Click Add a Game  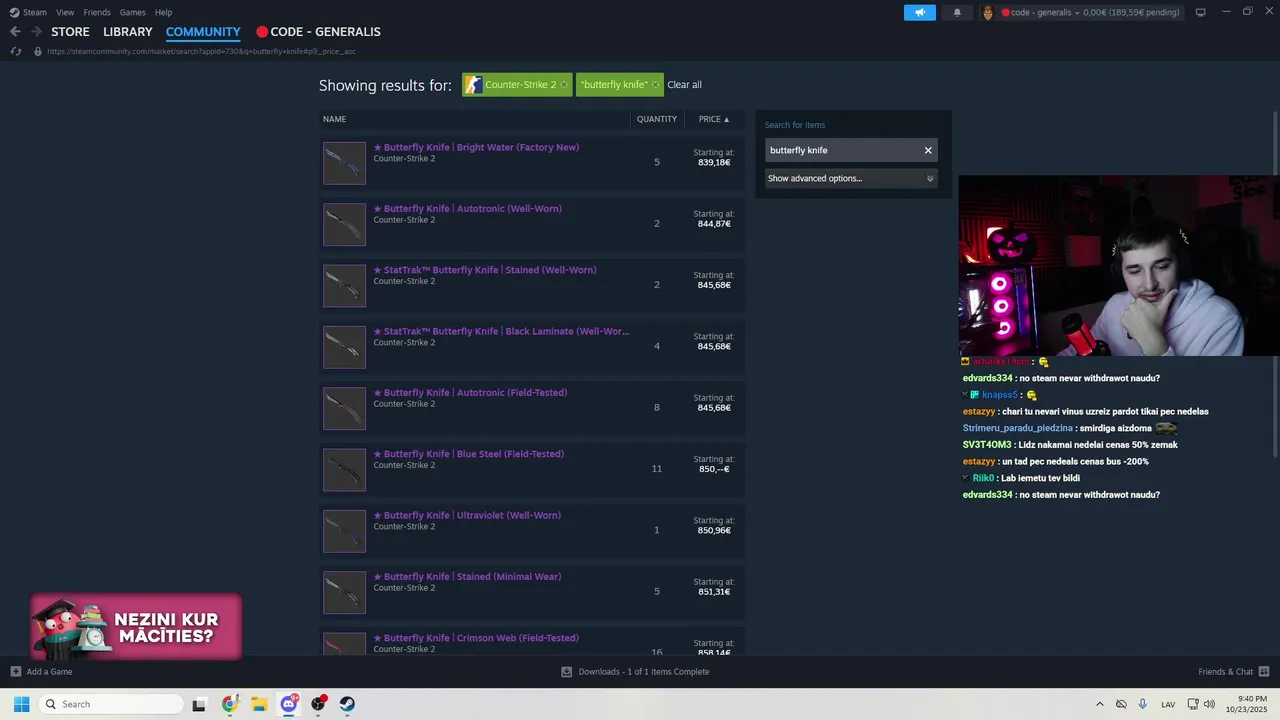[41, 671]
